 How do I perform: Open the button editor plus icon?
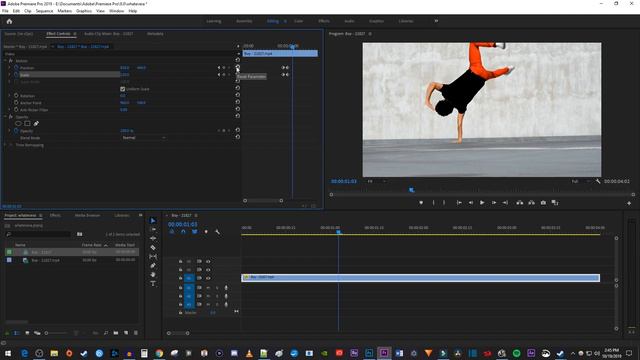click(x=629, y=203)
